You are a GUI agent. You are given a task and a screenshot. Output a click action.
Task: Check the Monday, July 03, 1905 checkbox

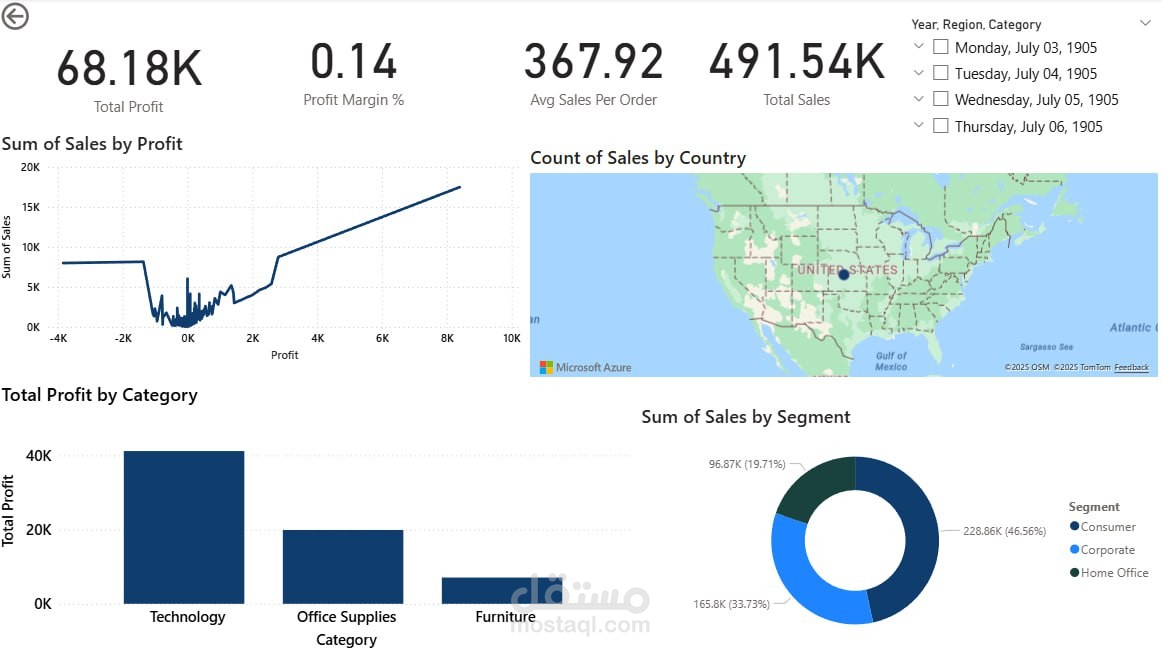click(940, 47)
